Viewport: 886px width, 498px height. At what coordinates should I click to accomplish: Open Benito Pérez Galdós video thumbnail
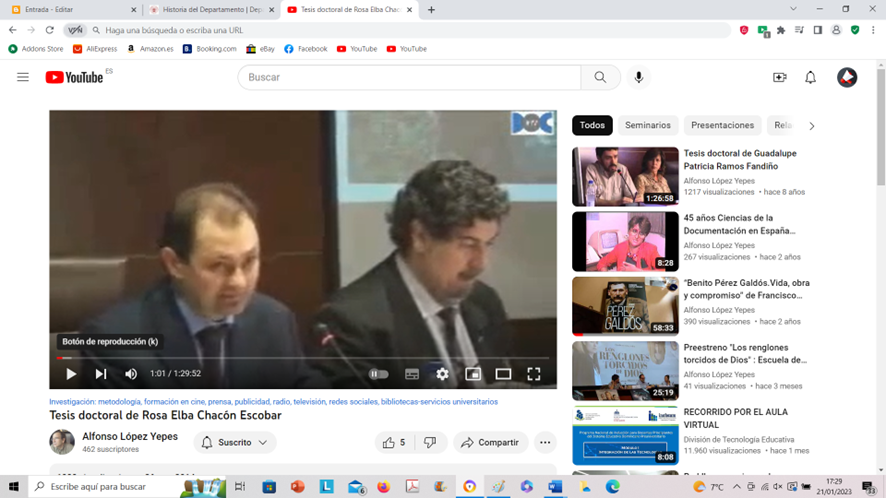click(625, 306)
